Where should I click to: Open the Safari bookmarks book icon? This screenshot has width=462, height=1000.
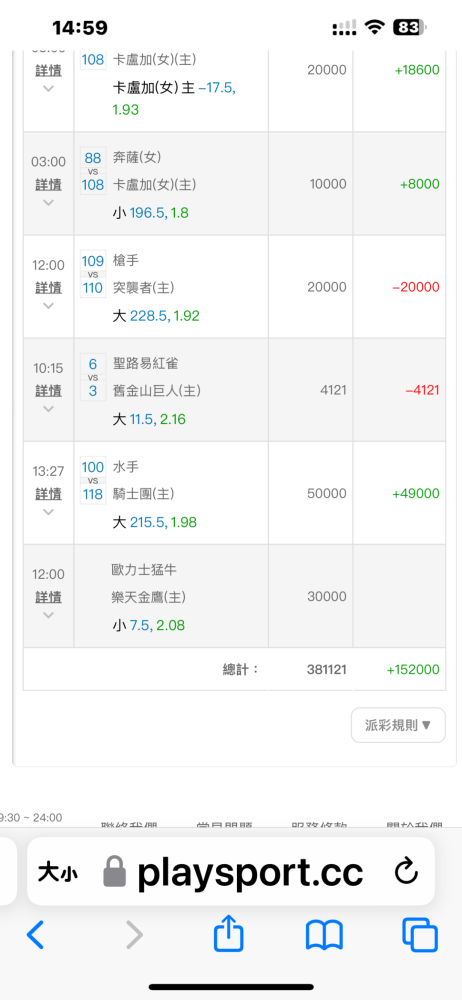pos(325,936)
